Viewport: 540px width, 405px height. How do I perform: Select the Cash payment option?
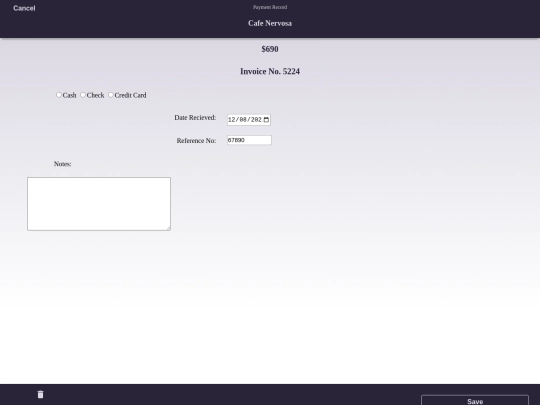click(59, 95)
